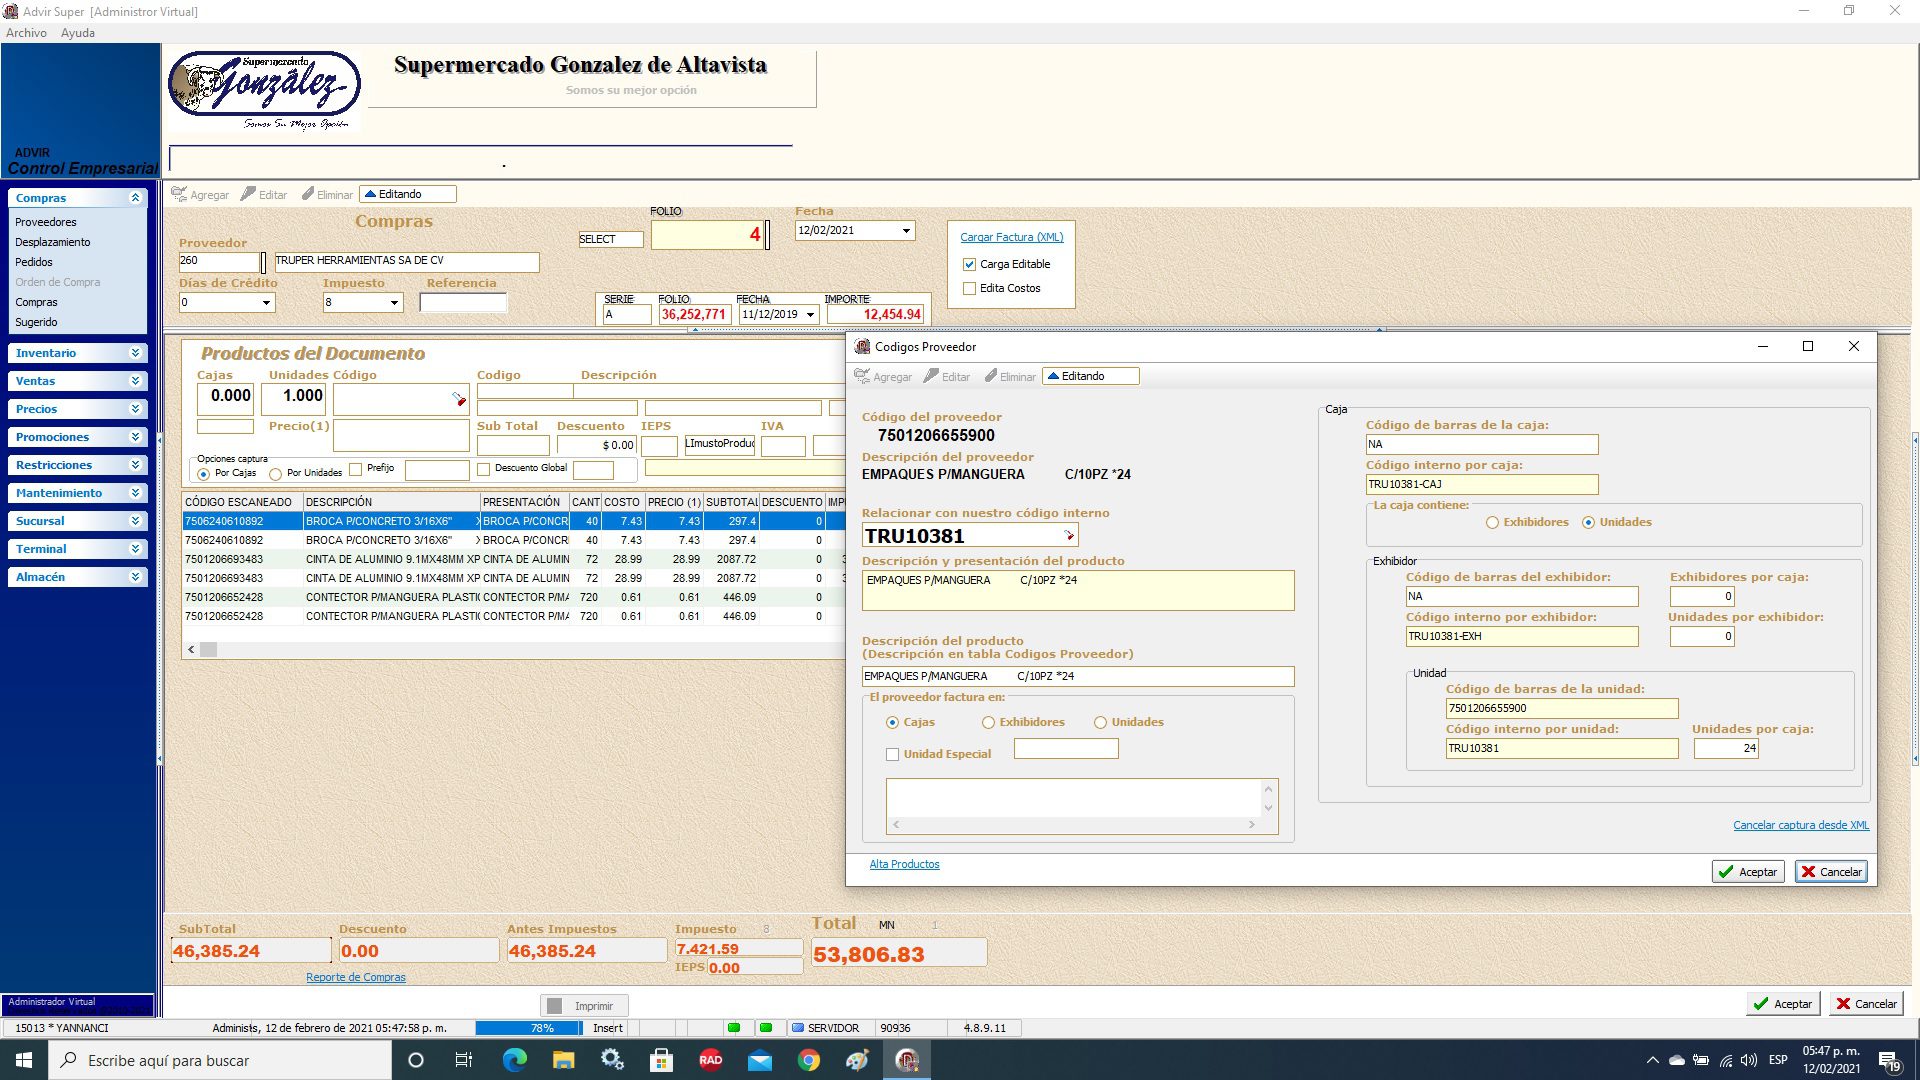Screen dimensions: 1920x1080
Task: Collapse Compras sidebar section
Action: tap(135, 198)
